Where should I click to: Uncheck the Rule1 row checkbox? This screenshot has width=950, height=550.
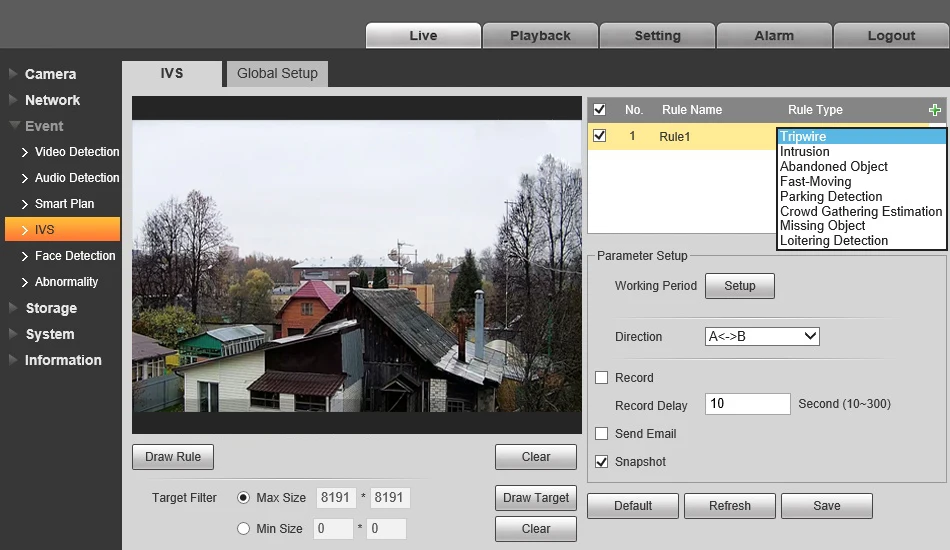pyautogui.click(x=599, y=136)
